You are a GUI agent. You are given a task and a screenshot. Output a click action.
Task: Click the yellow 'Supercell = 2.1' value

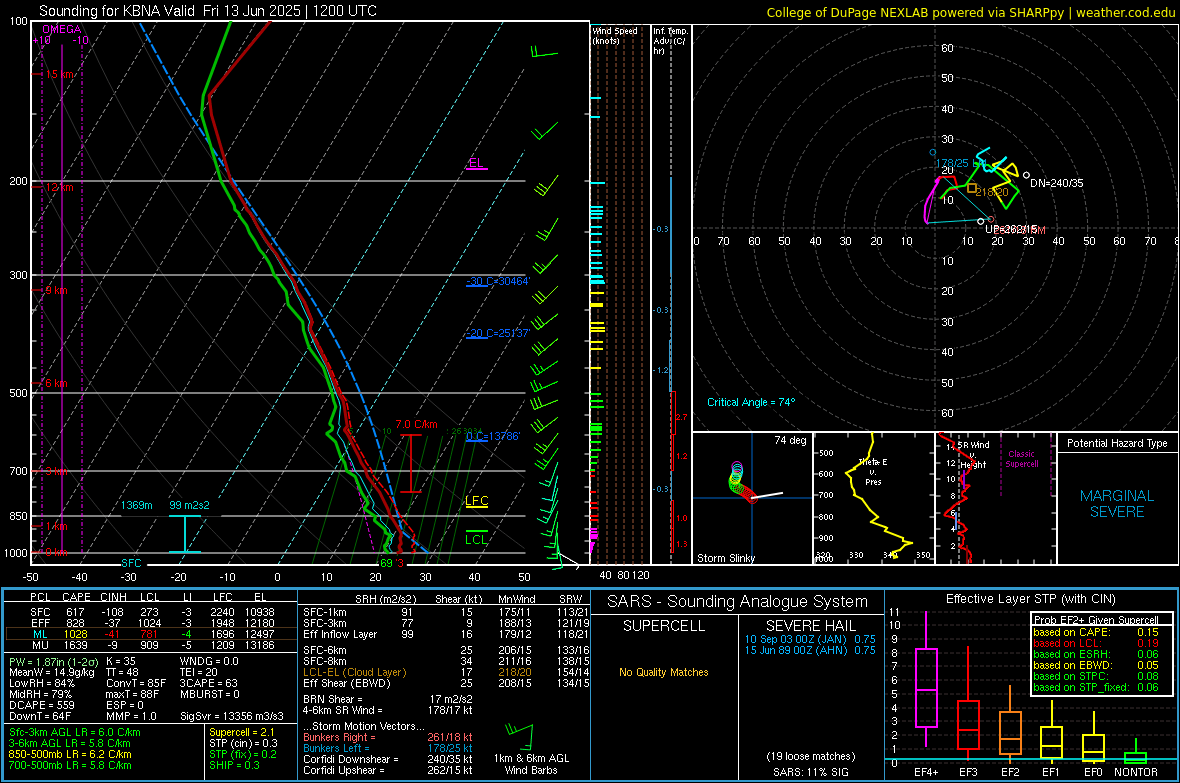(242, 732)
